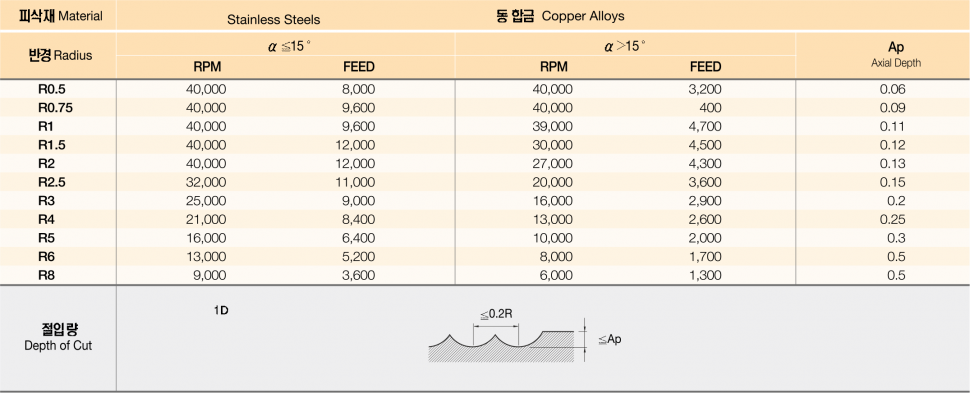The height and width of the screenshot is (393, 970).
Task: Click the Stainless Steels material header
Action: click(x=273, y=19)
